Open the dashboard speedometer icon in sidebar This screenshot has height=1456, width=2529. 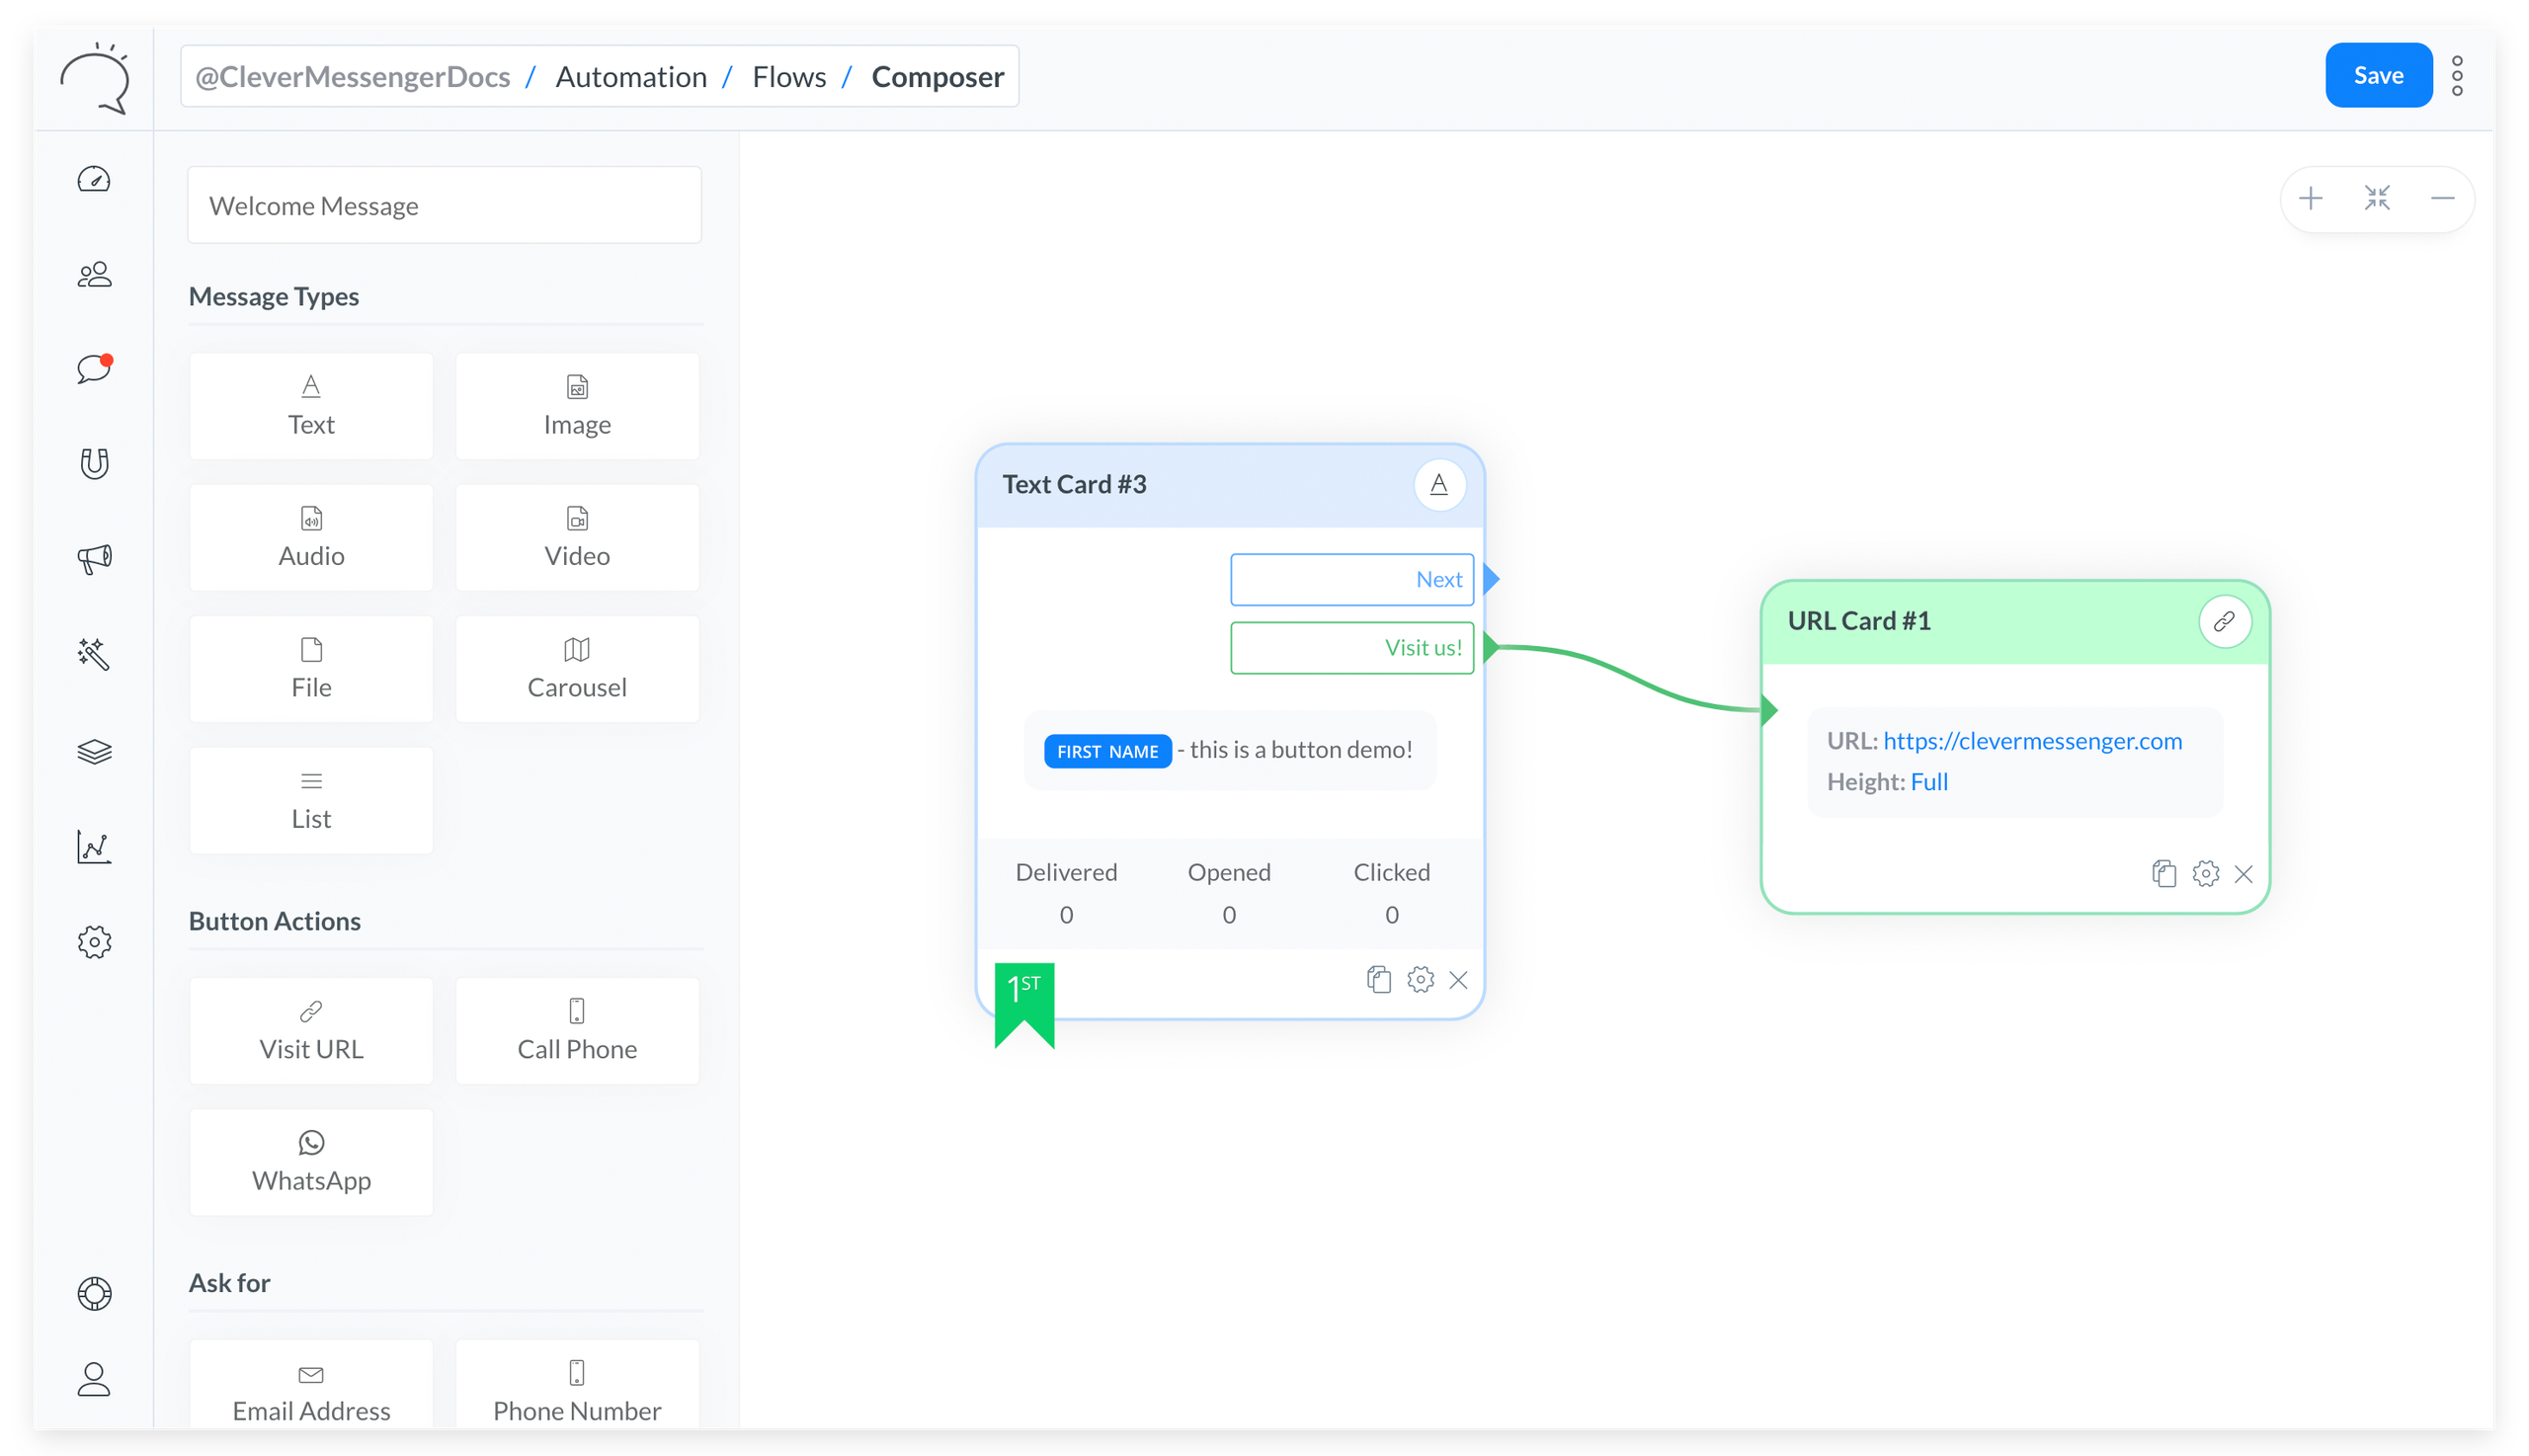pyautogui.click(x=94, y=179)
